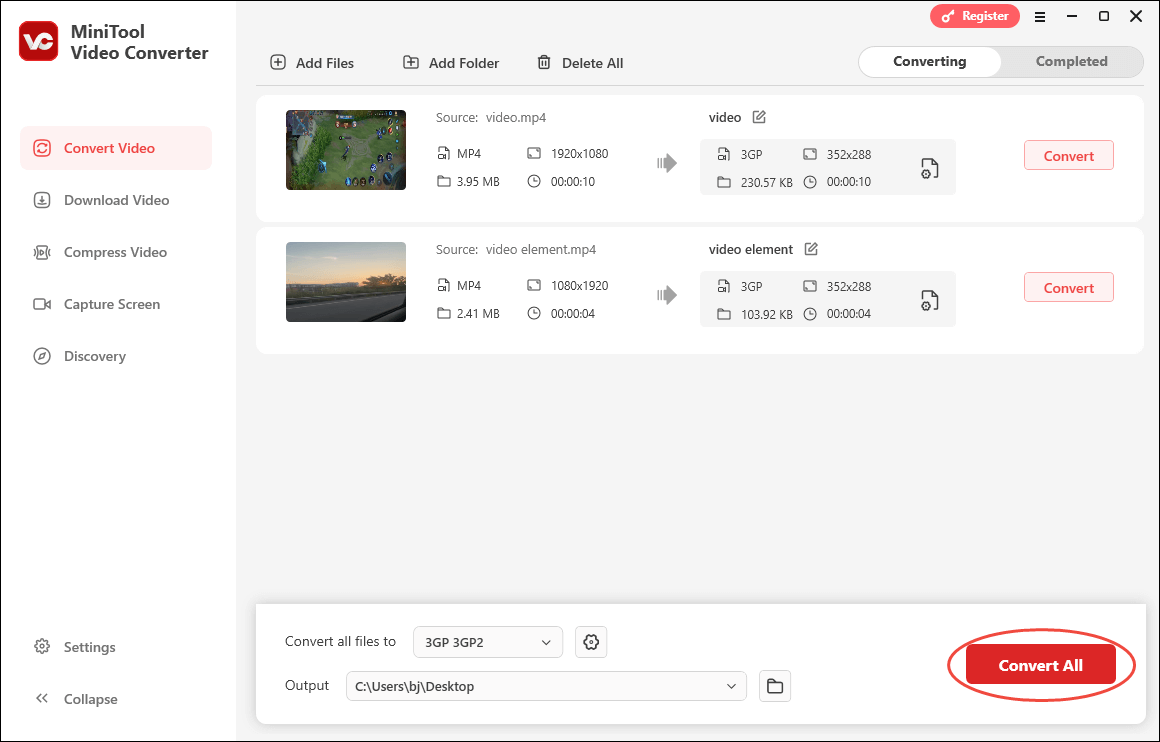Click the video element.mp4 sunset thumbnail
1160x742 pixels.
(x=345, y=282)
